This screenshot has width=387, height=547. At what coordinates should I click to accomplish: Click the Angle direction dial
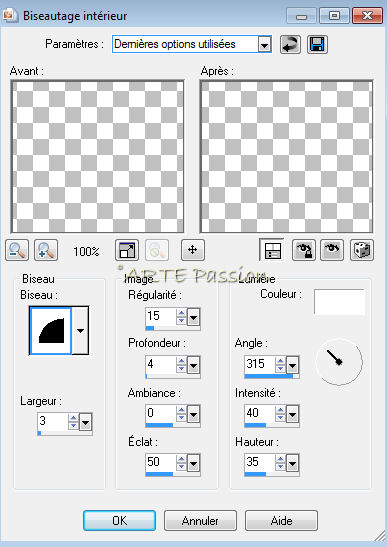pos(339,362)
